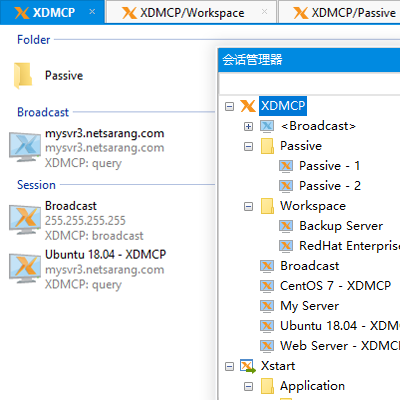Select the Ubuntu 18.04 - XDMCP session icon
400x400 pixels.
[x=25, y=269]
